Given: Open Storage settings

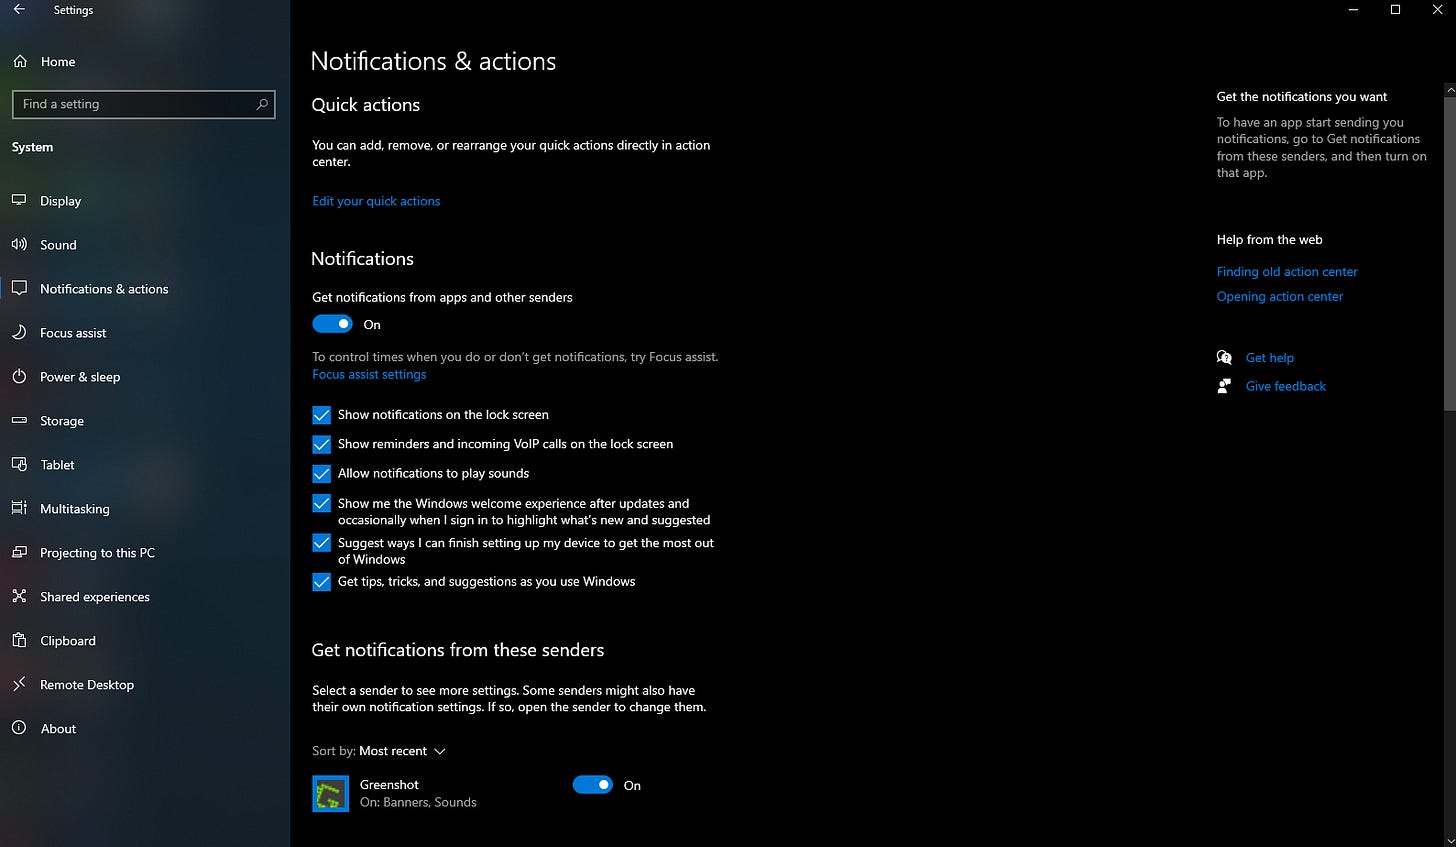Looking at the screenshot, I should 145,420.
